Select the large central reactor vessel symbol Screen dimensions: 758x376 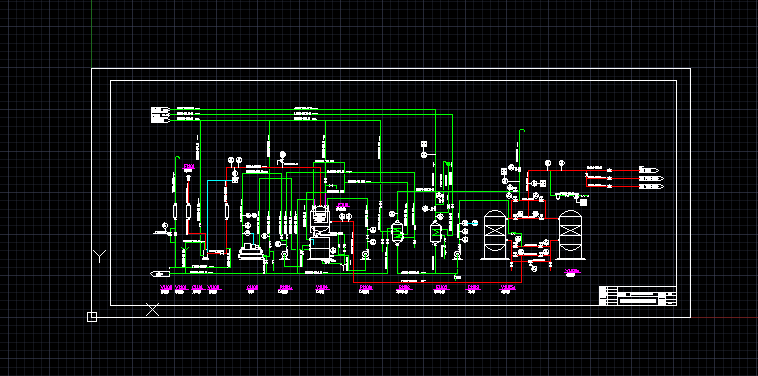pos(319,232)
